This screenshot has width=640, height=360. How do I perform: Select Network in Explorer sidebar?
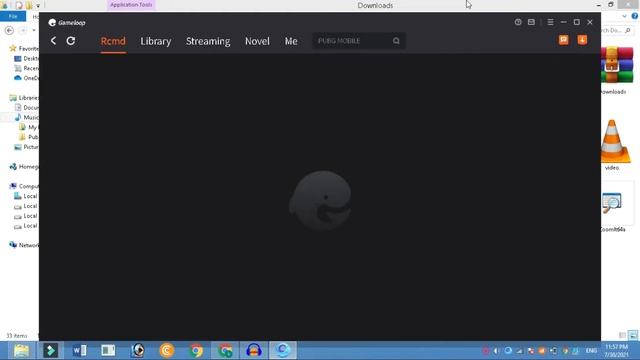(24, 245)
